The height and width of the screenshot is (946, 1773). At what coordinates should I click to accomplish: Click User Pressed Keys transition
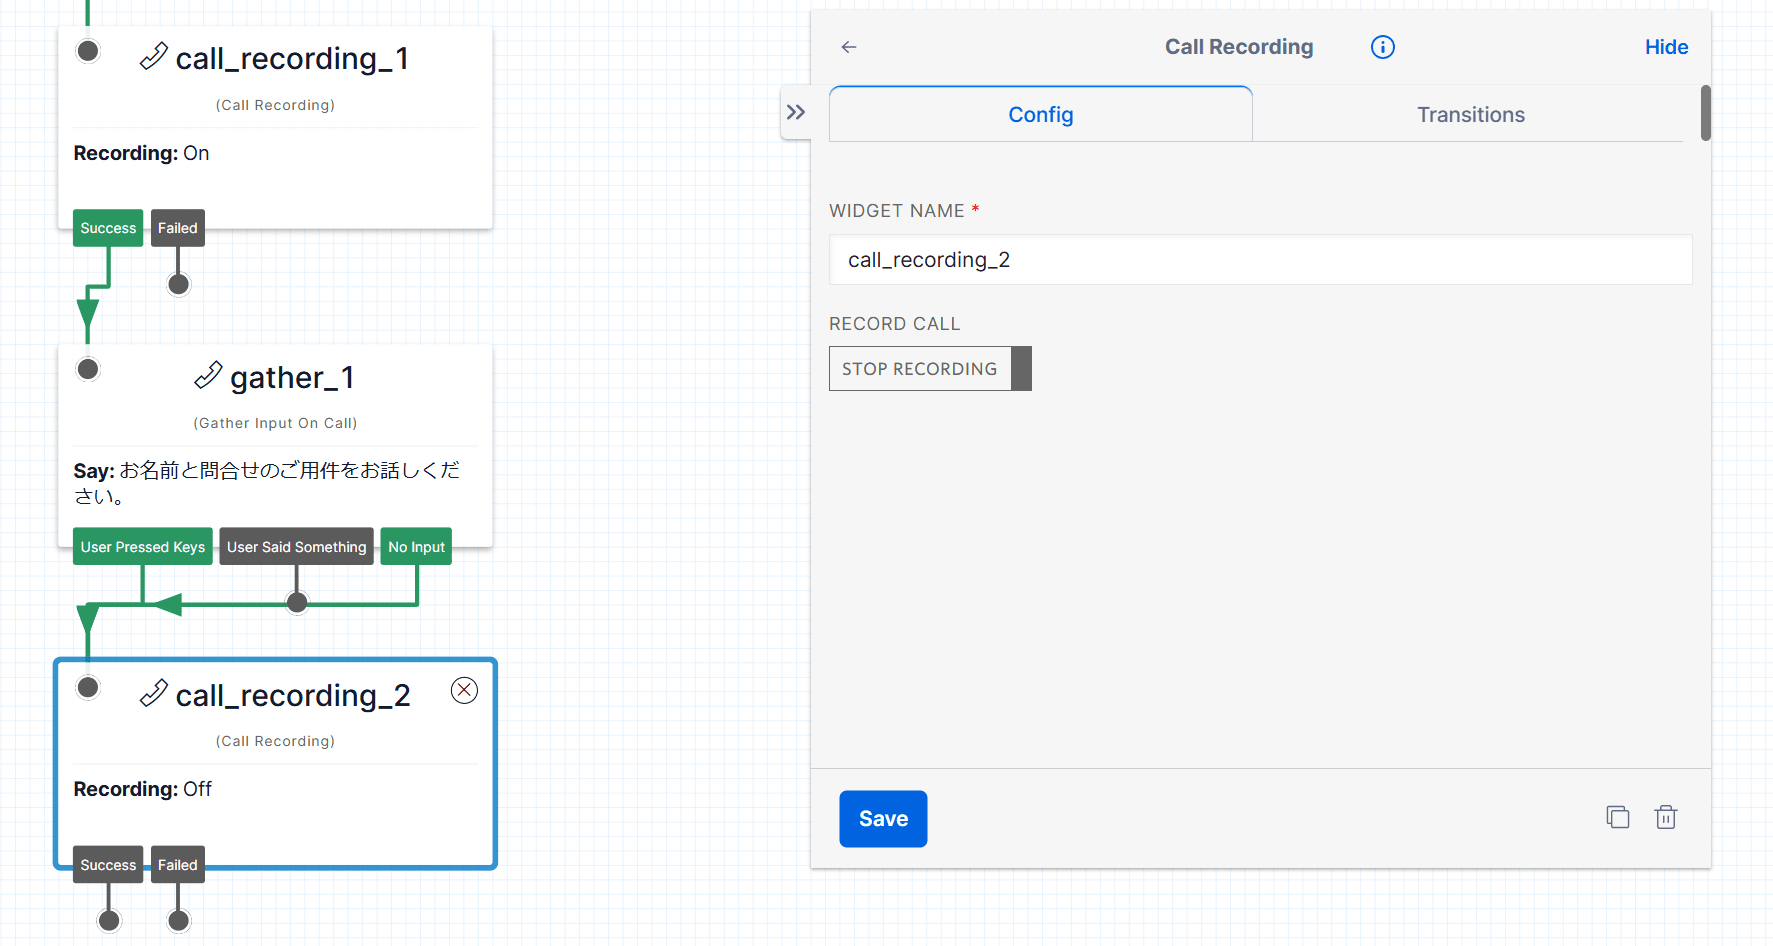point(143,547)
